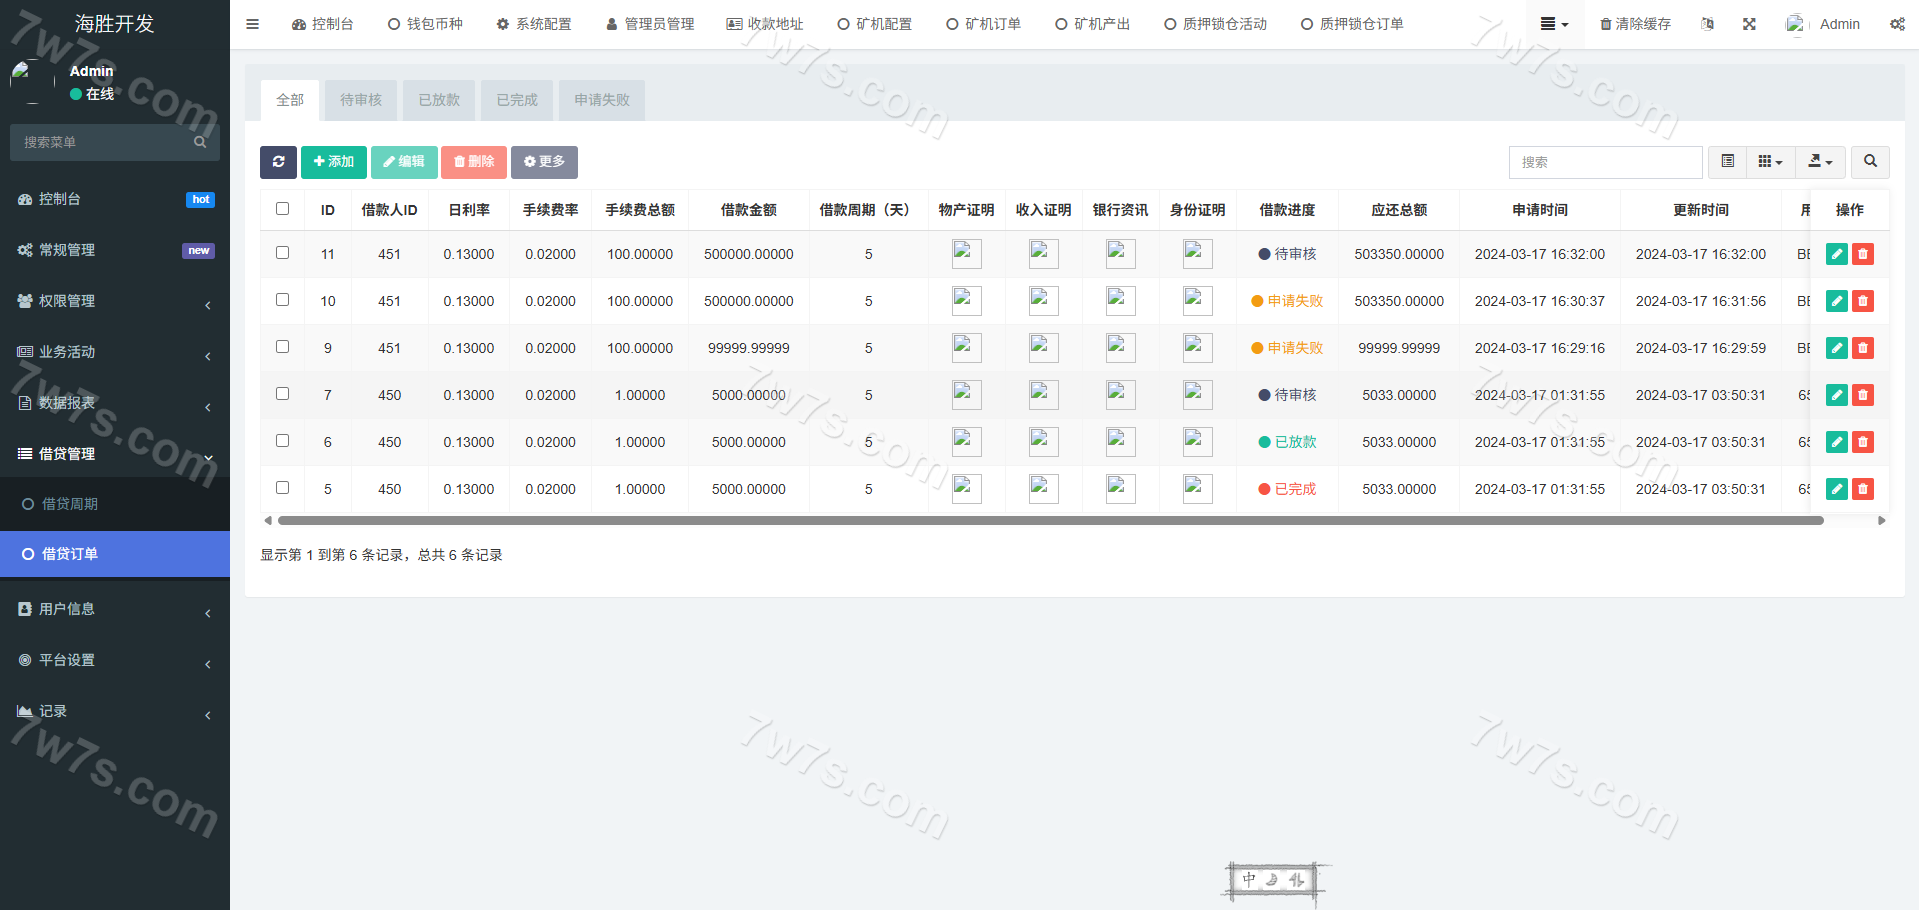Click the refresh table icon button
Image resolution: width=1919 pixels, height=910 pixels.
pos(278,162)
